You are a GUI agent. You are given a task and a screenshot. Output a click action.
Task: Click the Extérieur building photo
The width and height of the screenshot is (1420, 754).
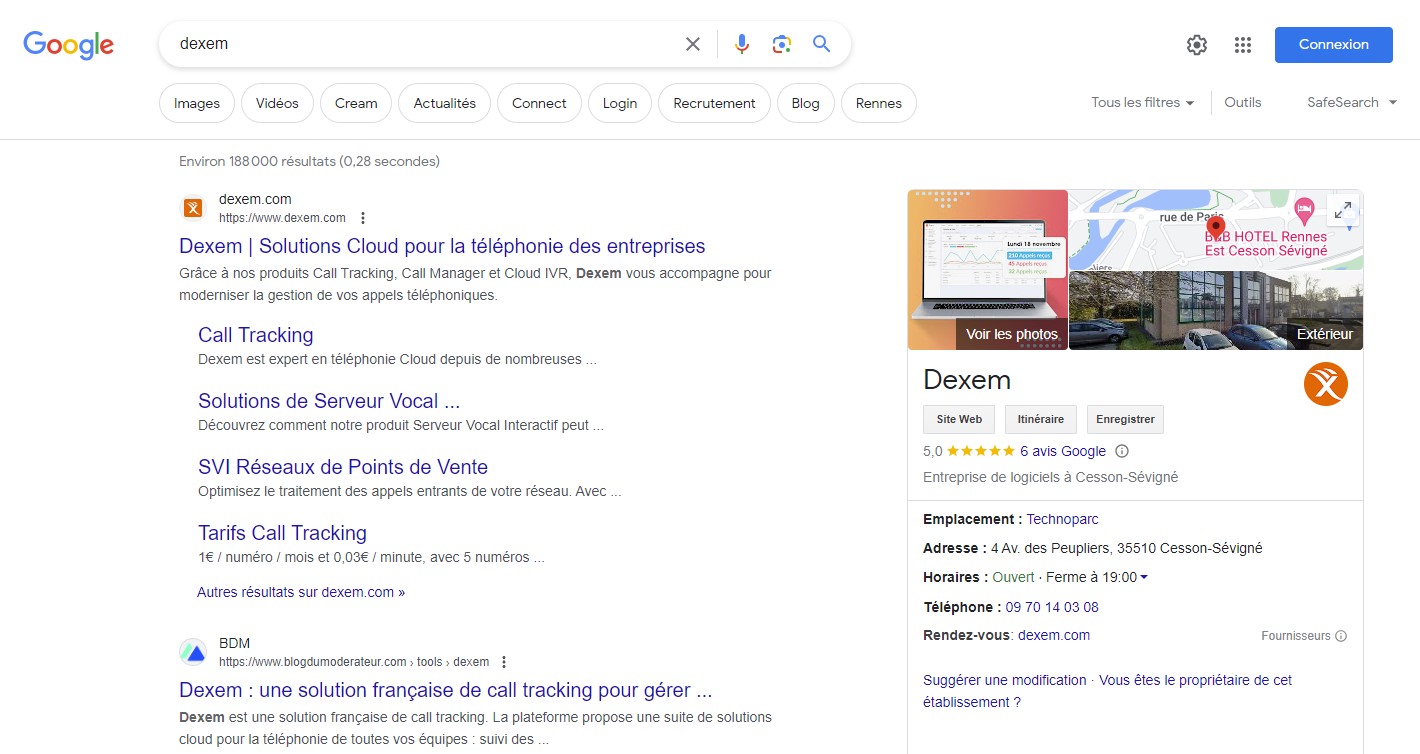(1216, 310)
